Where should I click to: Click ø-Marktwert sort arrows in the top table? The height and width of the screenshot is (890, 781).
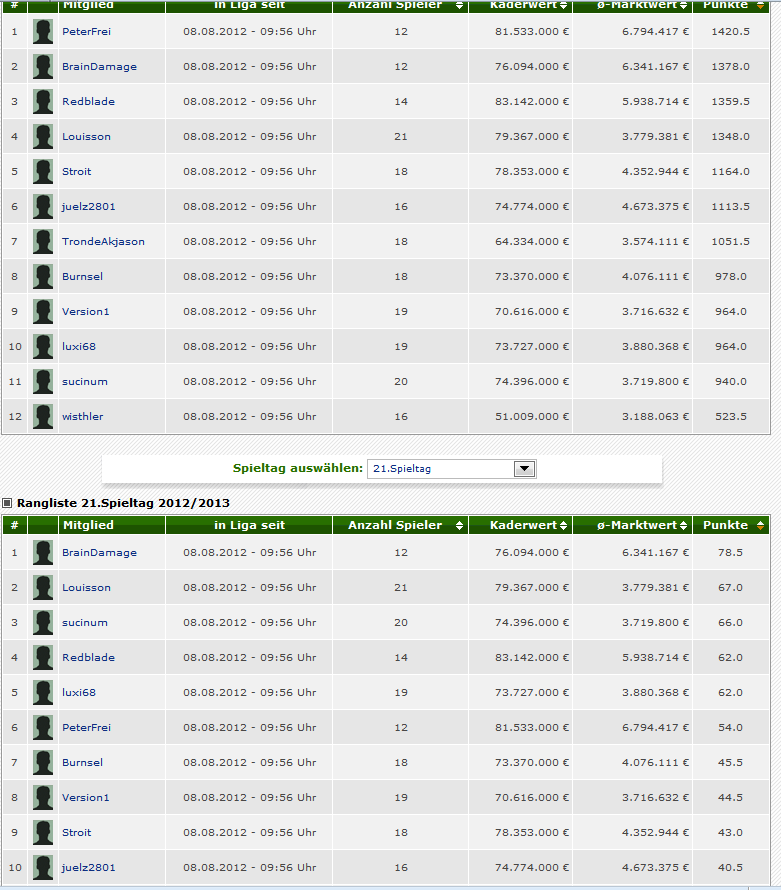click(x=685, y=6)
